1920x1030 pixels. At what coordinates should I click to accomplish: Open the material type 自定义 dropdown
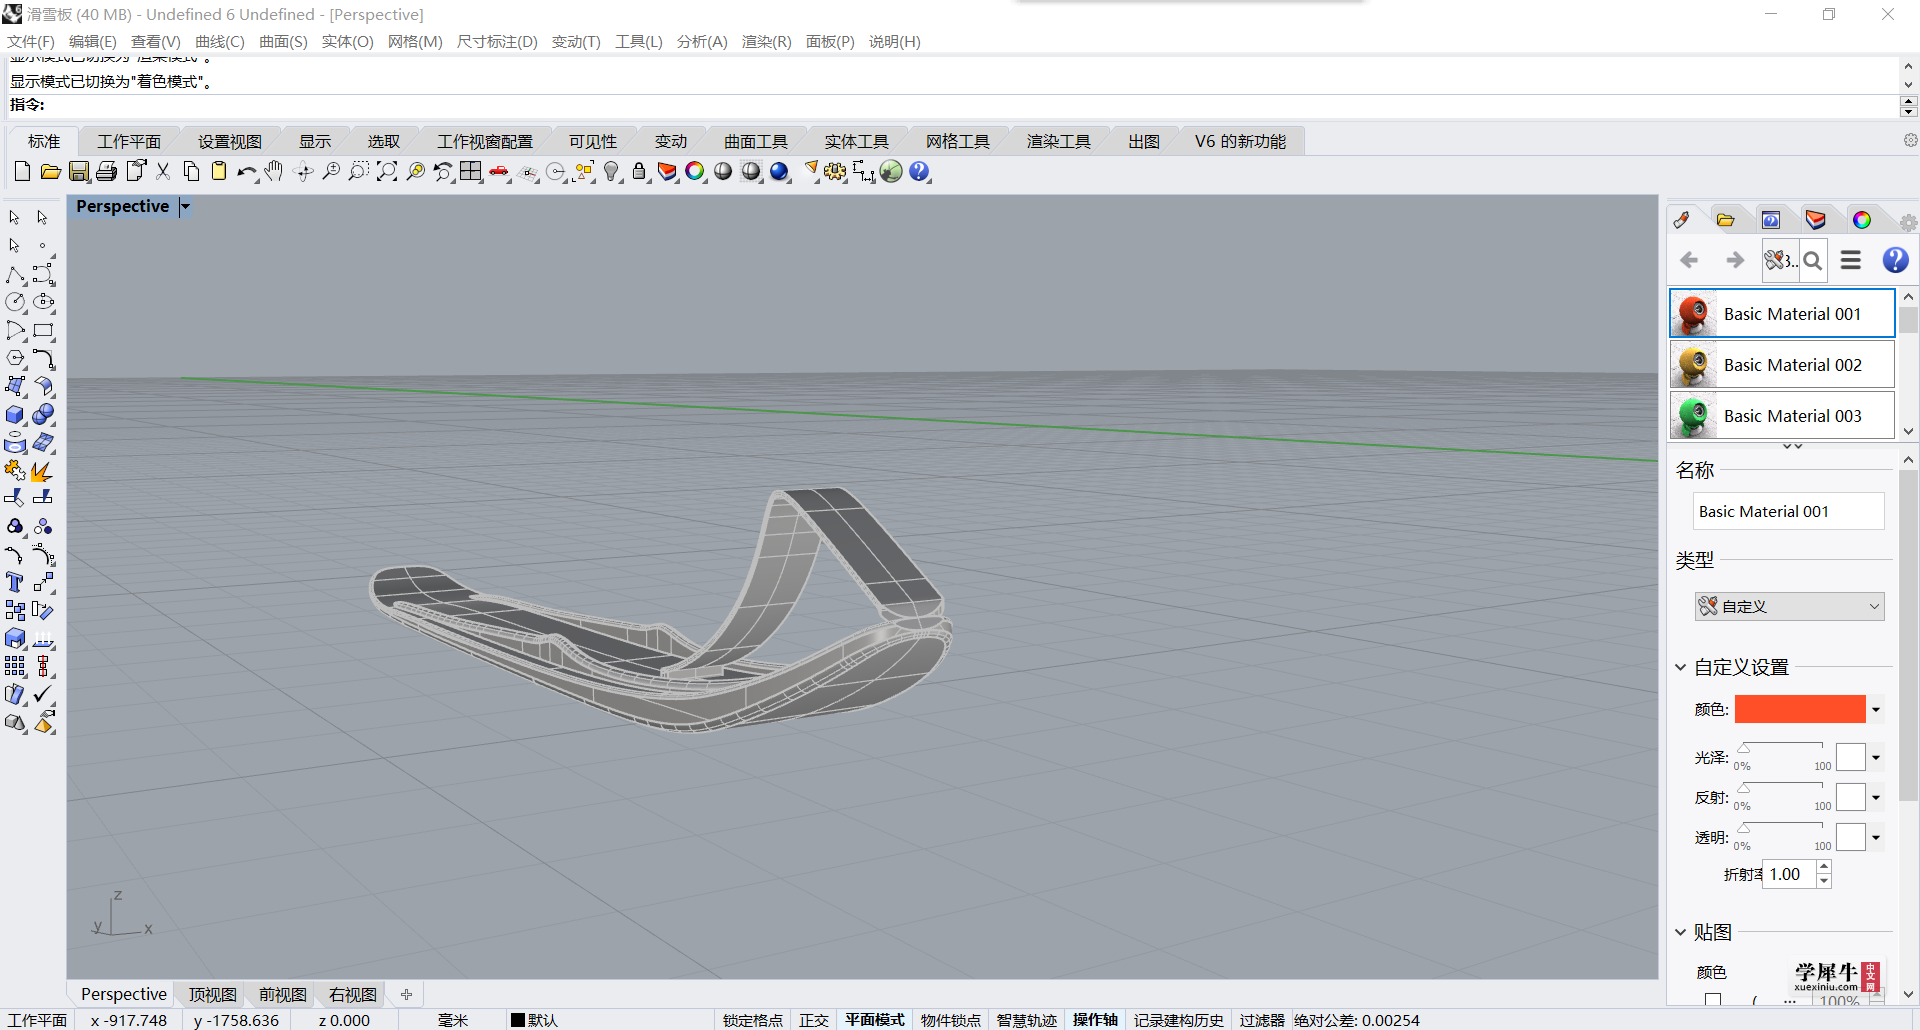tap(1789, 606)
